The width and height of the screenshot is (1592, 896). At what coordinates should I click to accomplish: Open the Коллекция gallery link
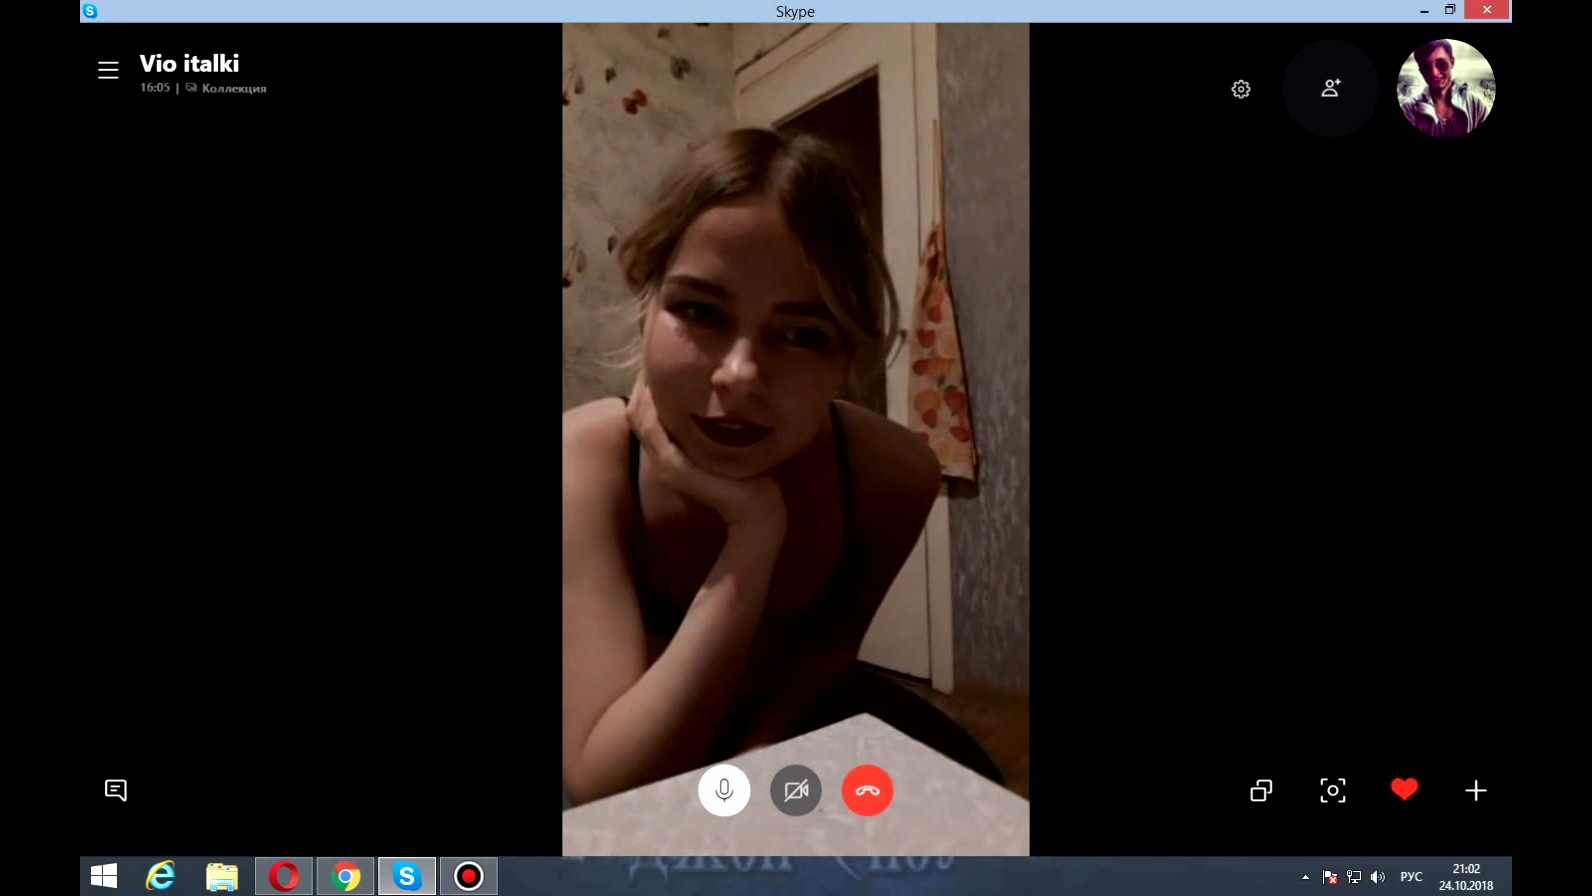tap(233, 88)
